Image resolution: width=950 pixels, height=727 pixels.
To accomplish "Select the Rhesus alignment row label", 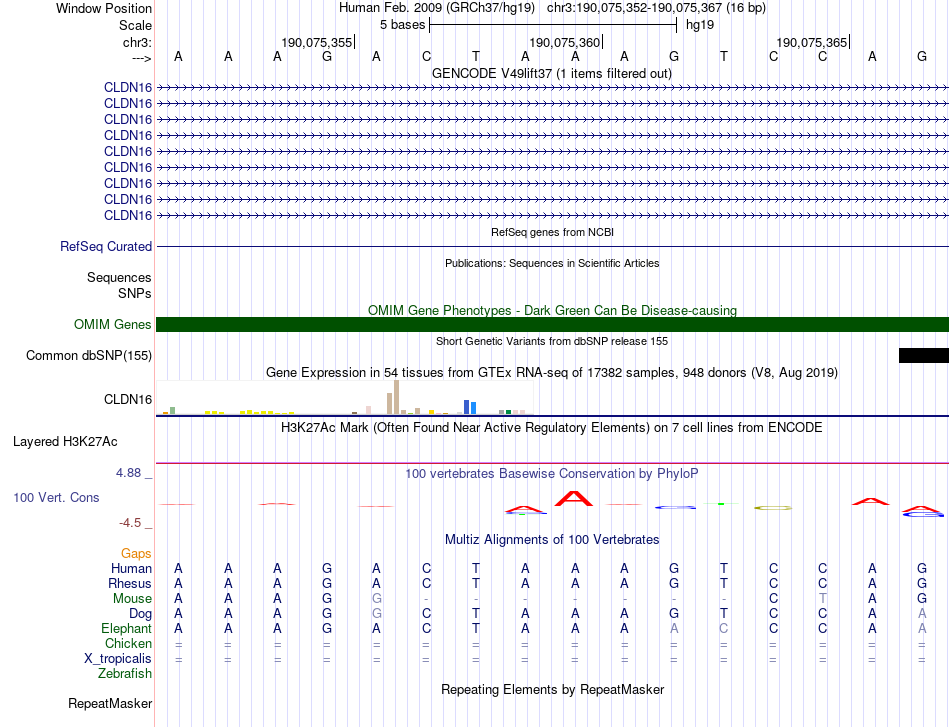I will pyautogui.click(x=130, y=583).
